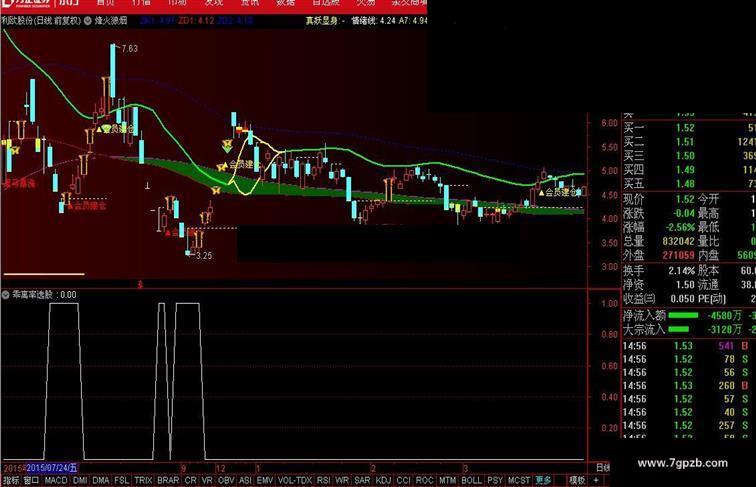The image size is (756, 487).
Task: Click the 换手 turnover value 2.14%
Action: point(682,271)
